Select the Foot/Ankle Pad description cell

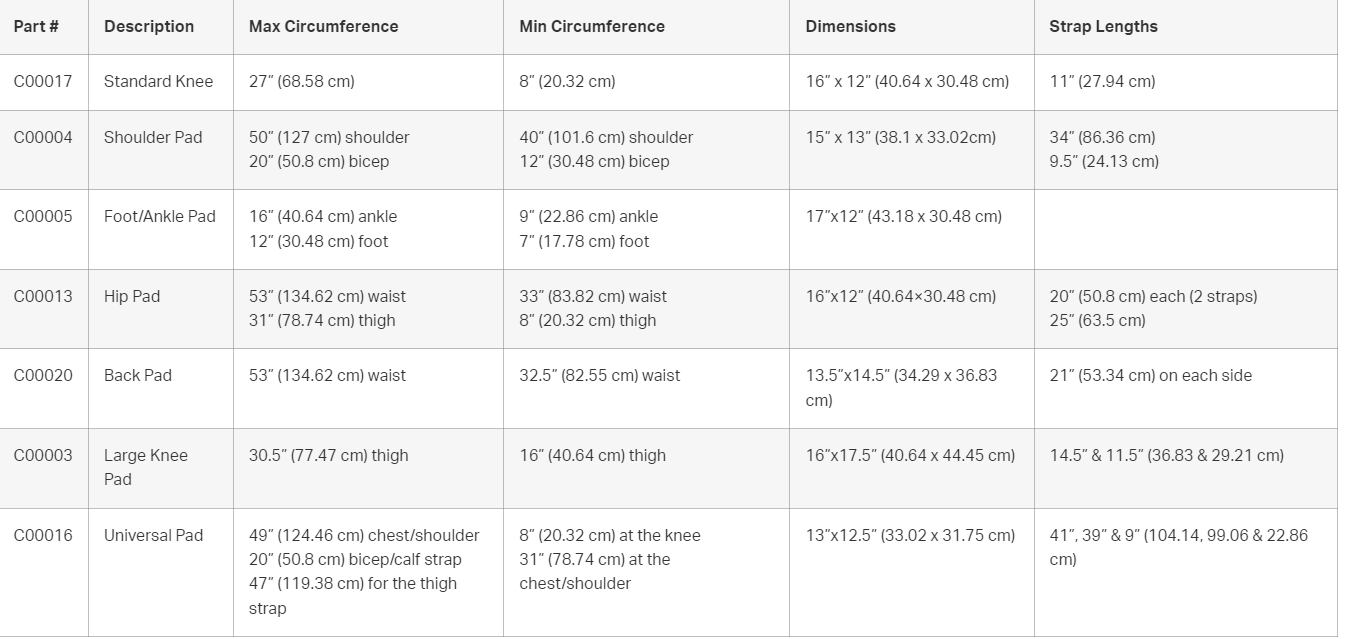coord(161,229)
